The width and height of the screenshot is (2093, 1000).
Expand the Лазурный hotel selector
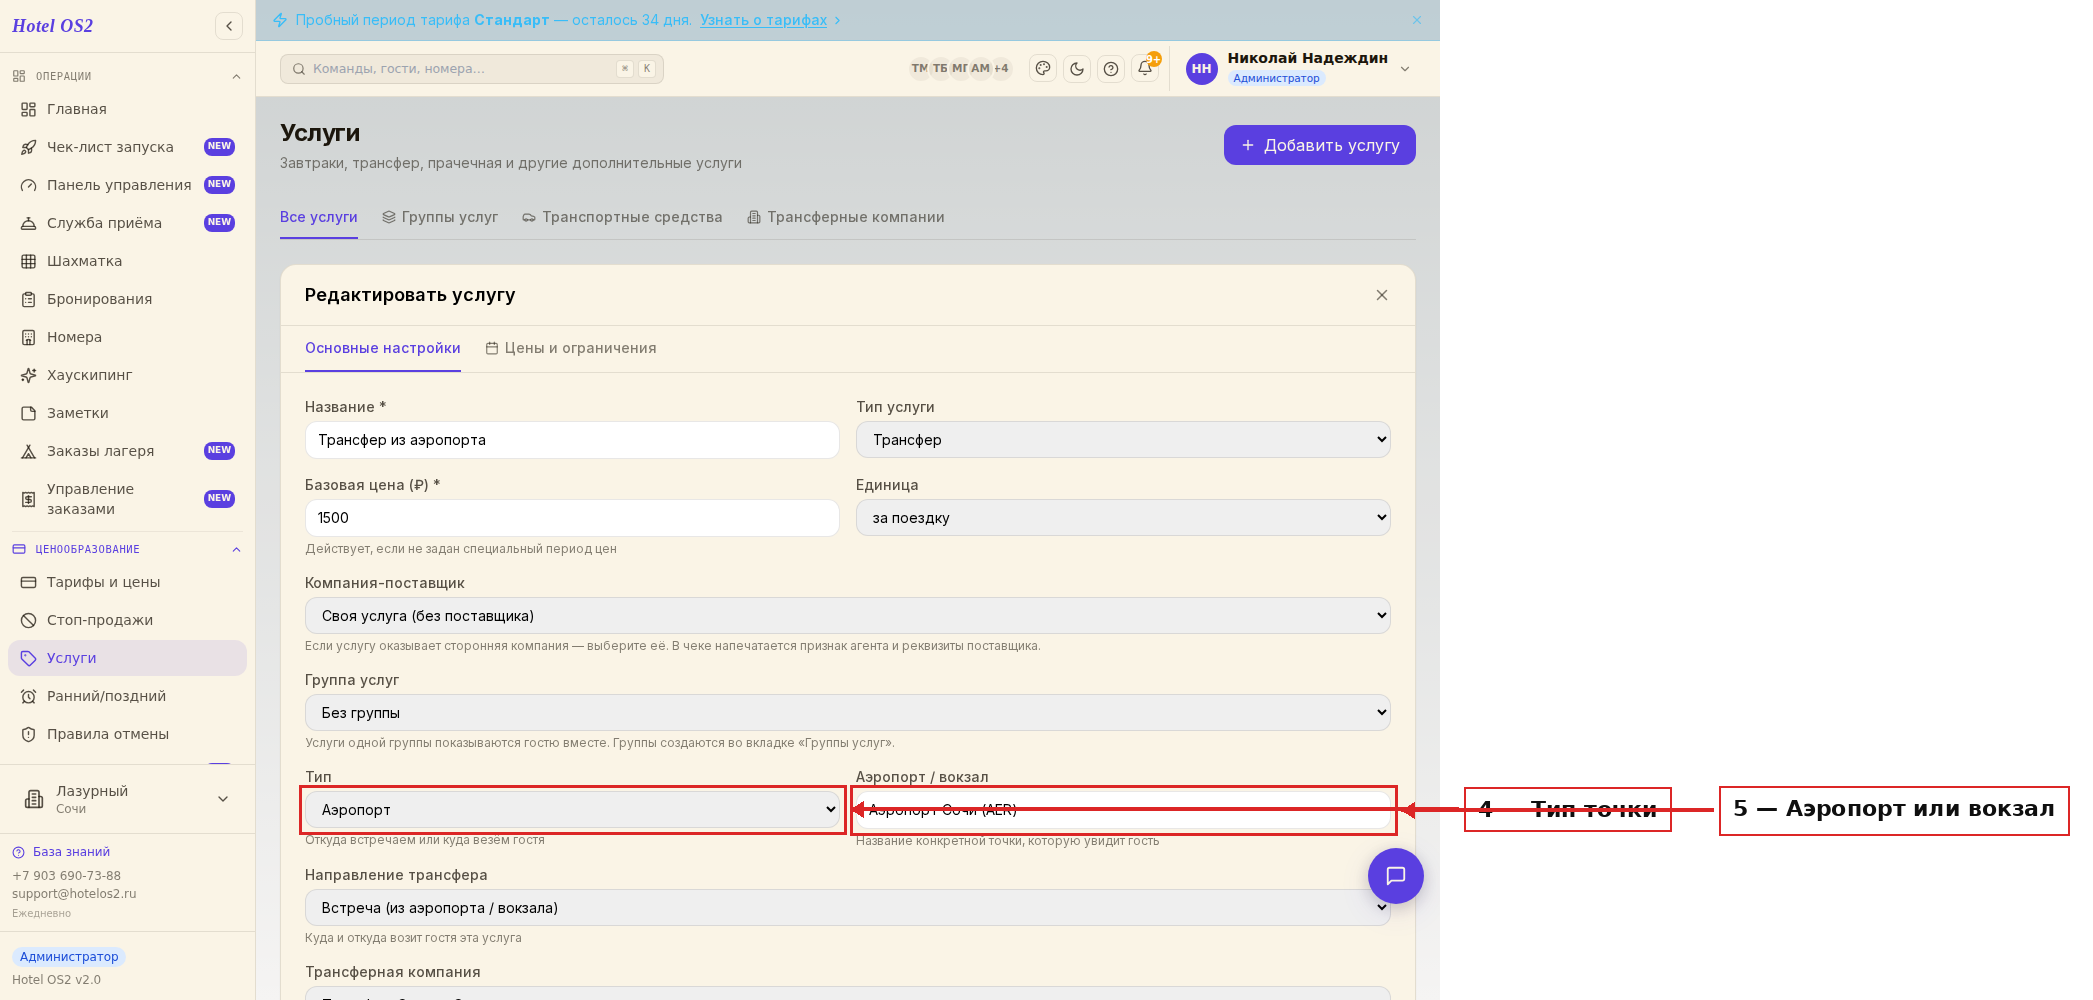(127, 799)
